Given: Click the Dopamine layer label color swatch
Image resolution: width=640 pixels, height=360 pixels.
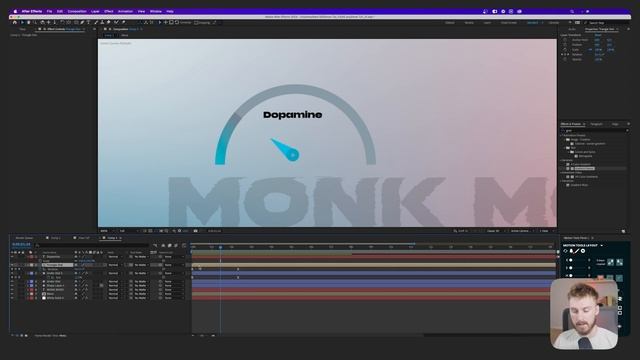Looking at the screenshot, I should click(31, 257).
